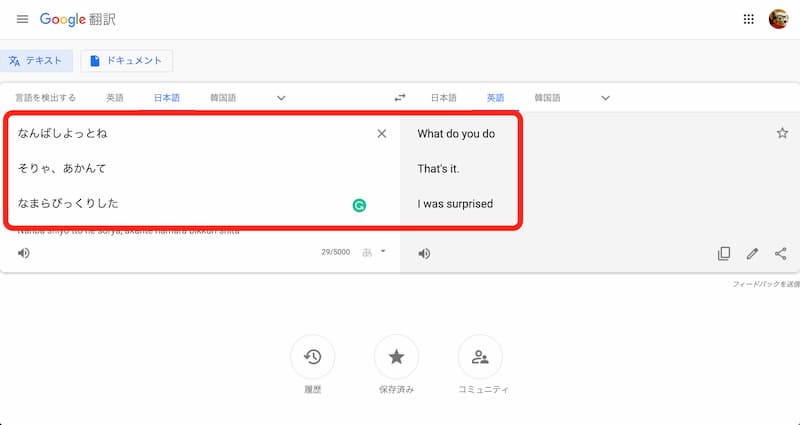This screenshot has width=800, height=425.
Task: Listen to the translated text audio
Action: point(424,254)
